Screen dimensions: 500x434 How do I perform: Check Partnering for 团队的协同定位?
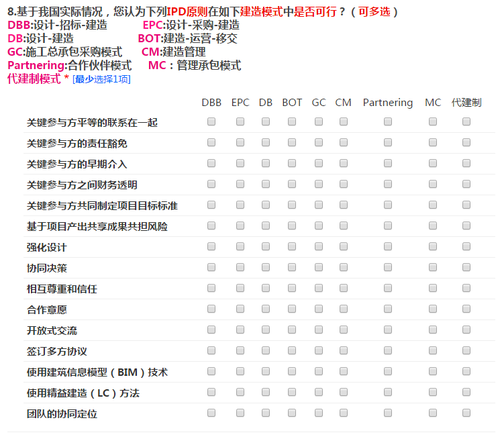(388, 413)
